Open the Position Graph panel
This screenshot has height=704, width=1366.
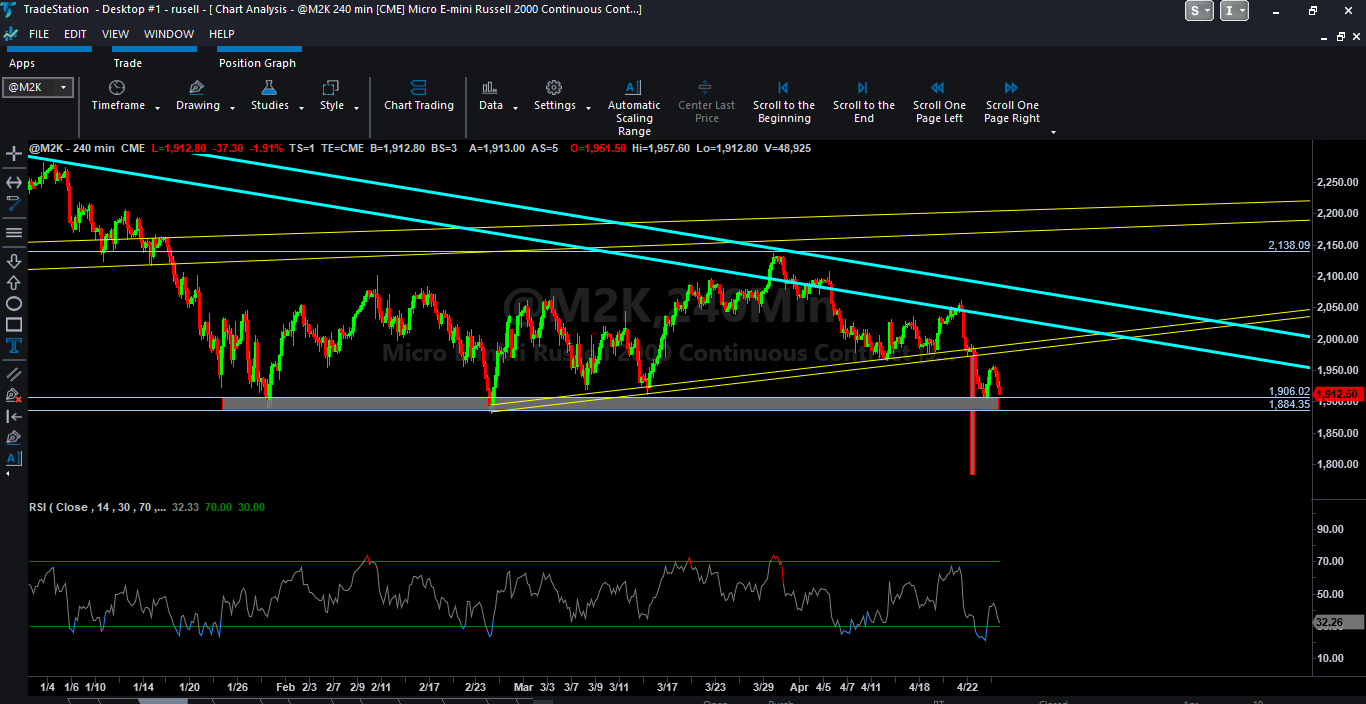[x=257, y=63]
